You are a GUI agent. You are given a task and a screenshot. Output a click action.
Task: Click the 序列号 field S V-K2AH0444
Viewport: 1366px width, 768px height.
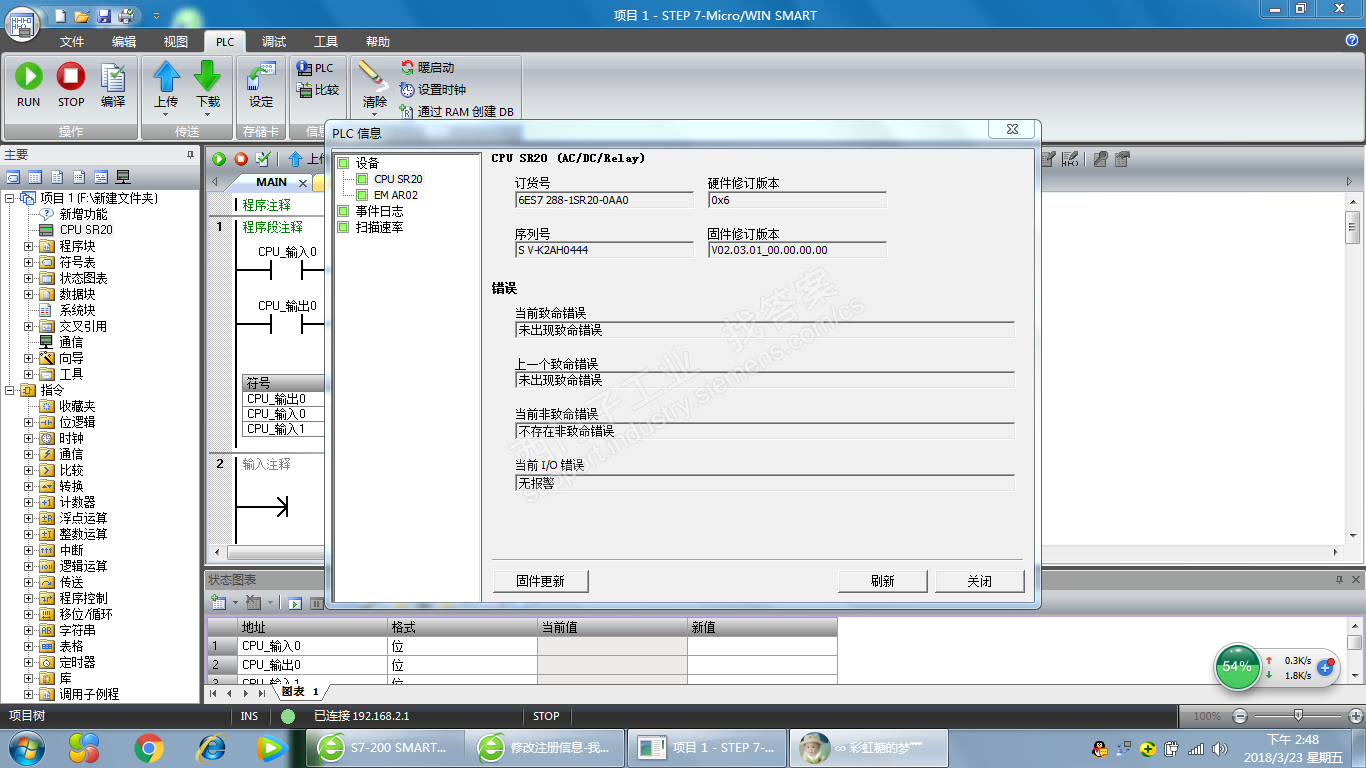coord(604,250)
